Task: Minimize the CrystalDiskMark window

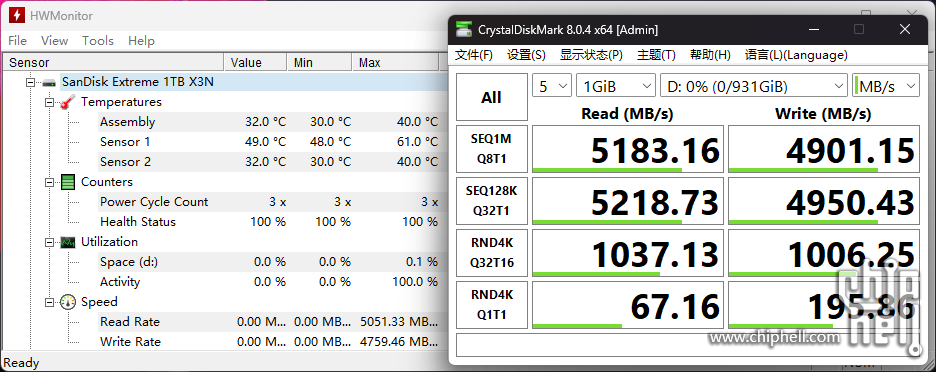Action: click(x=813, y=29)
